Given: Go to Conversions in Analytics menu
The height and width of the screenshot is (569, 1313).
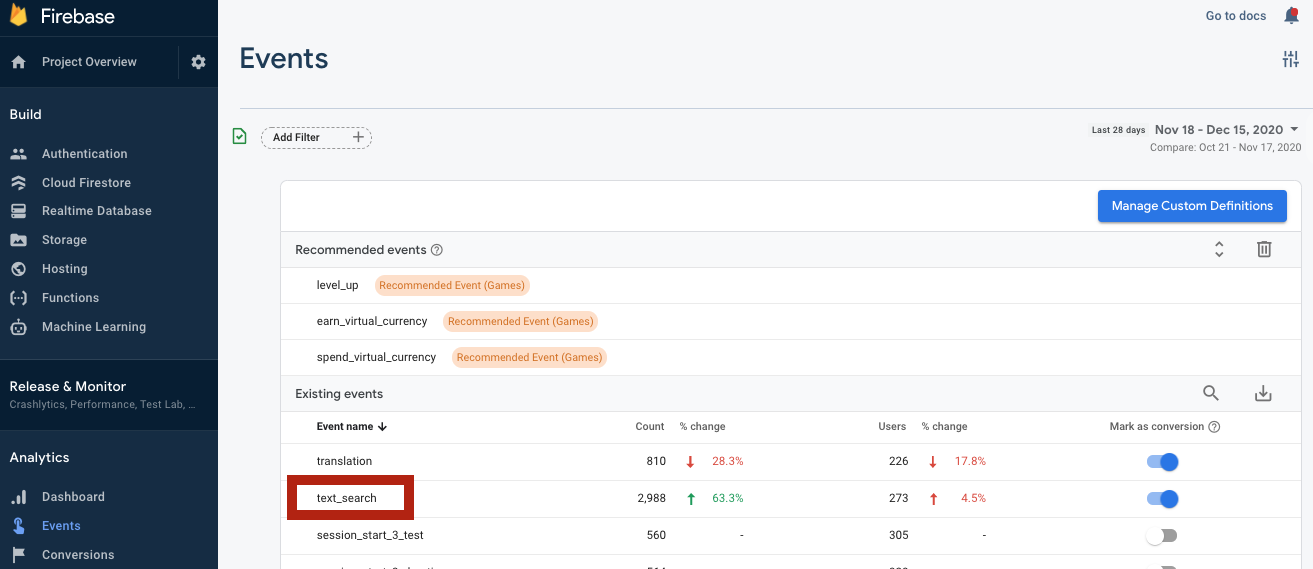Looking at the screenshot, I should click(78, 555).
